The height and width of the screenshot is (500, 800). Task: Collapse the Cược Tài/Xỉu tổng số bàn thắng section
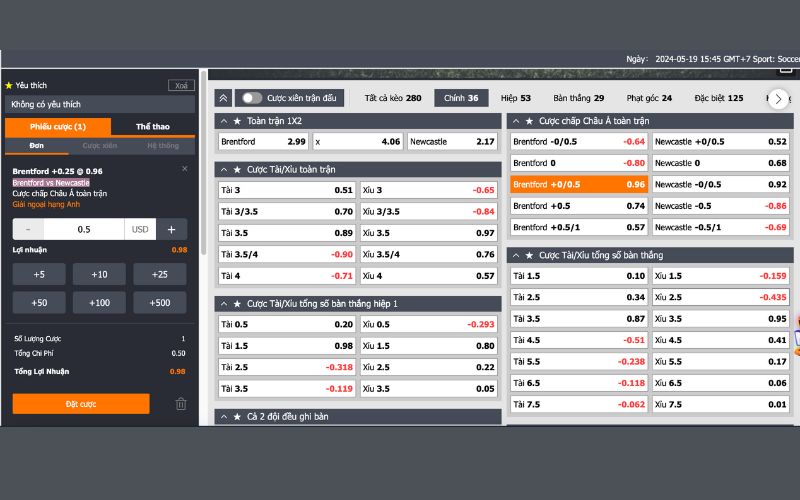517,255
